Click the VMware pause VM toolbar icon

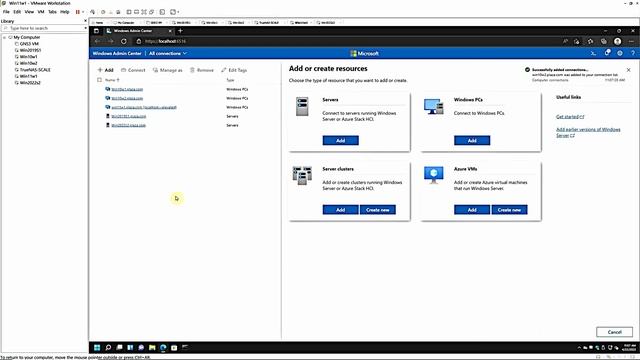[x=78, y=12]
